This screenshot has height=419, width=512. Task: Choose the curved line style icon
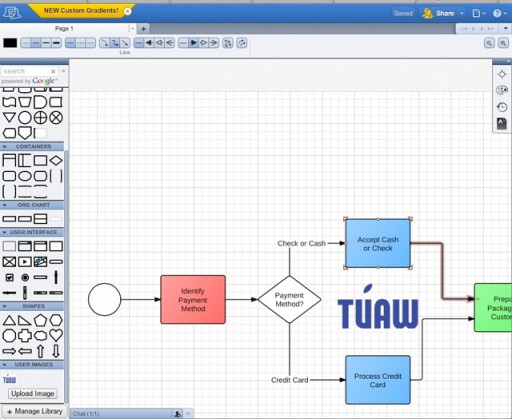tap(104, 43)
